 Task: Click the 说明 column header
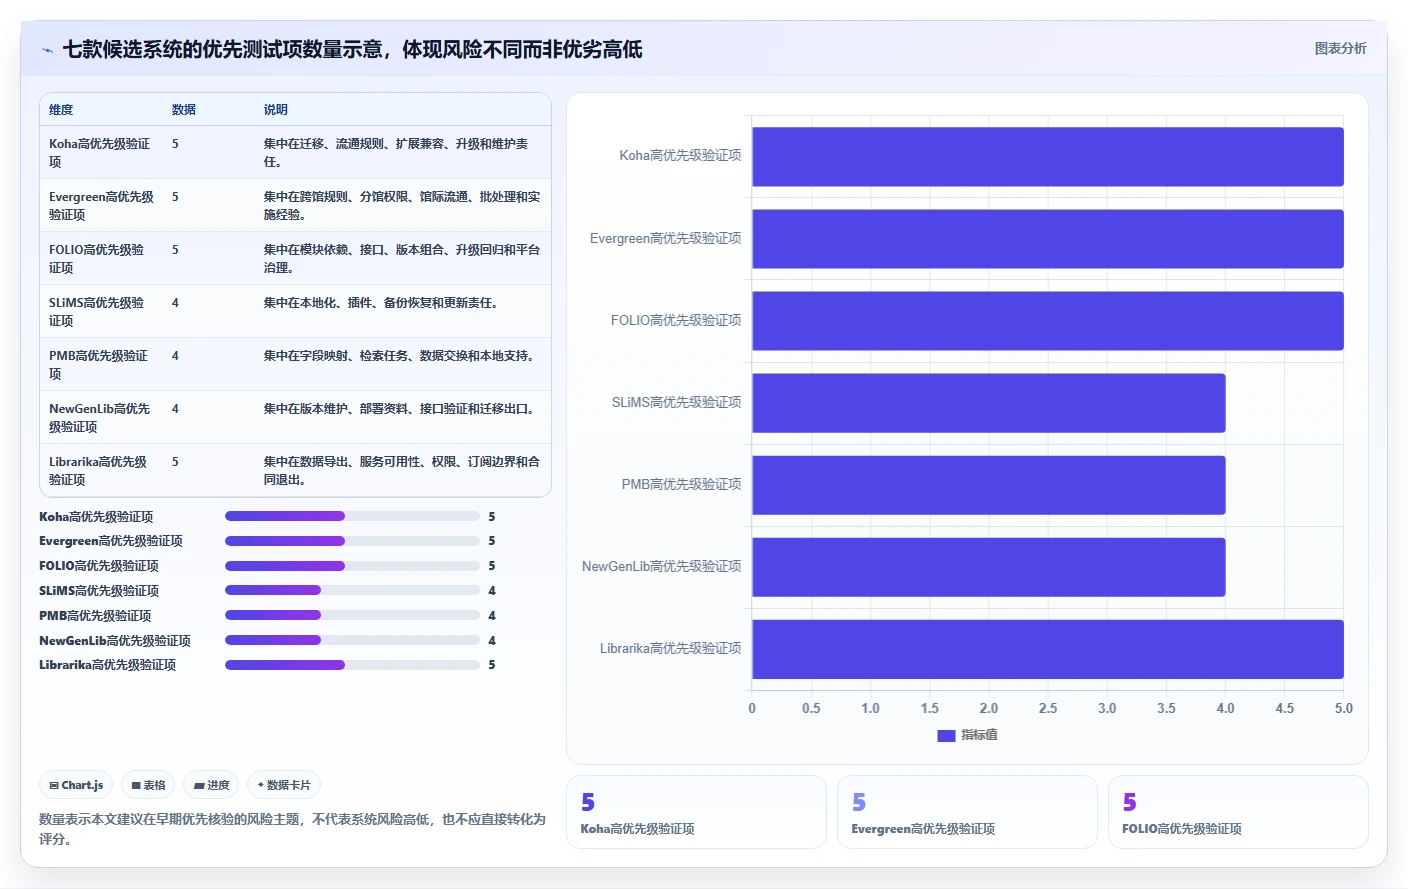click(276, 110)
